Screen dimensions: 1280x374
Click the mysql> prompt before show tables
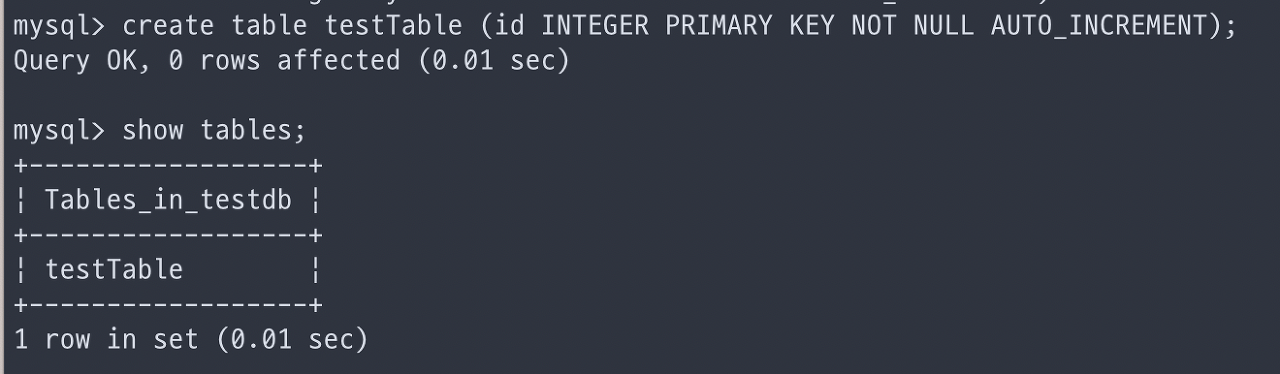(59, 131)
